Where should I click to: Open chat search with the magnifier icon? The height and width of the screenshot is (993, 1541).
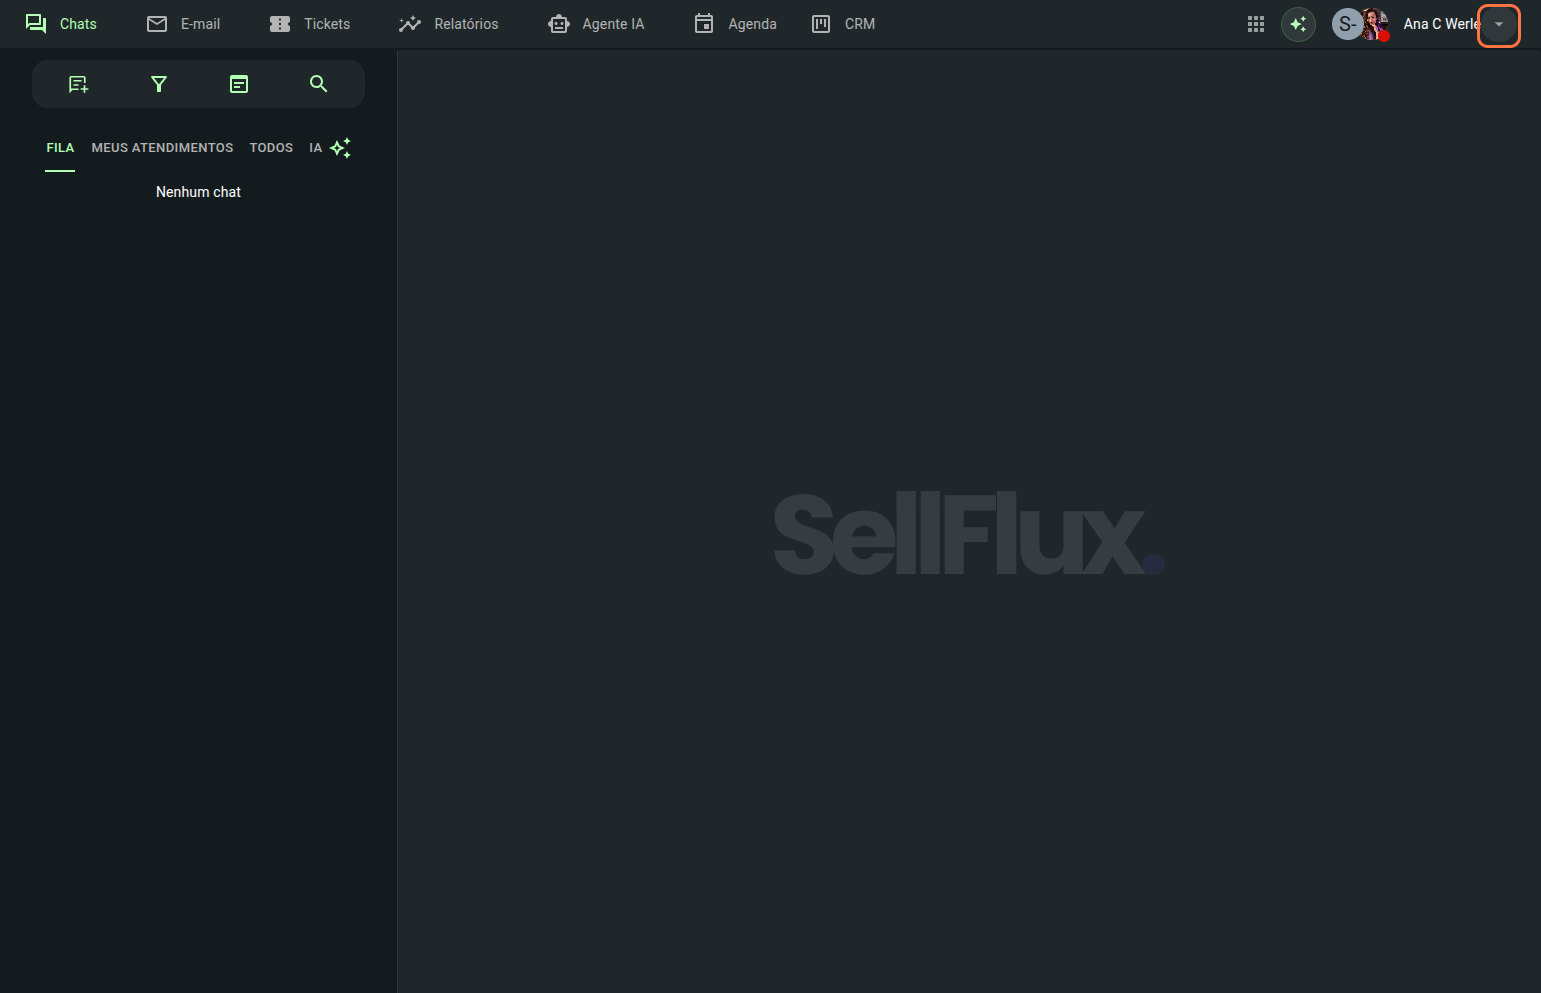318,84
